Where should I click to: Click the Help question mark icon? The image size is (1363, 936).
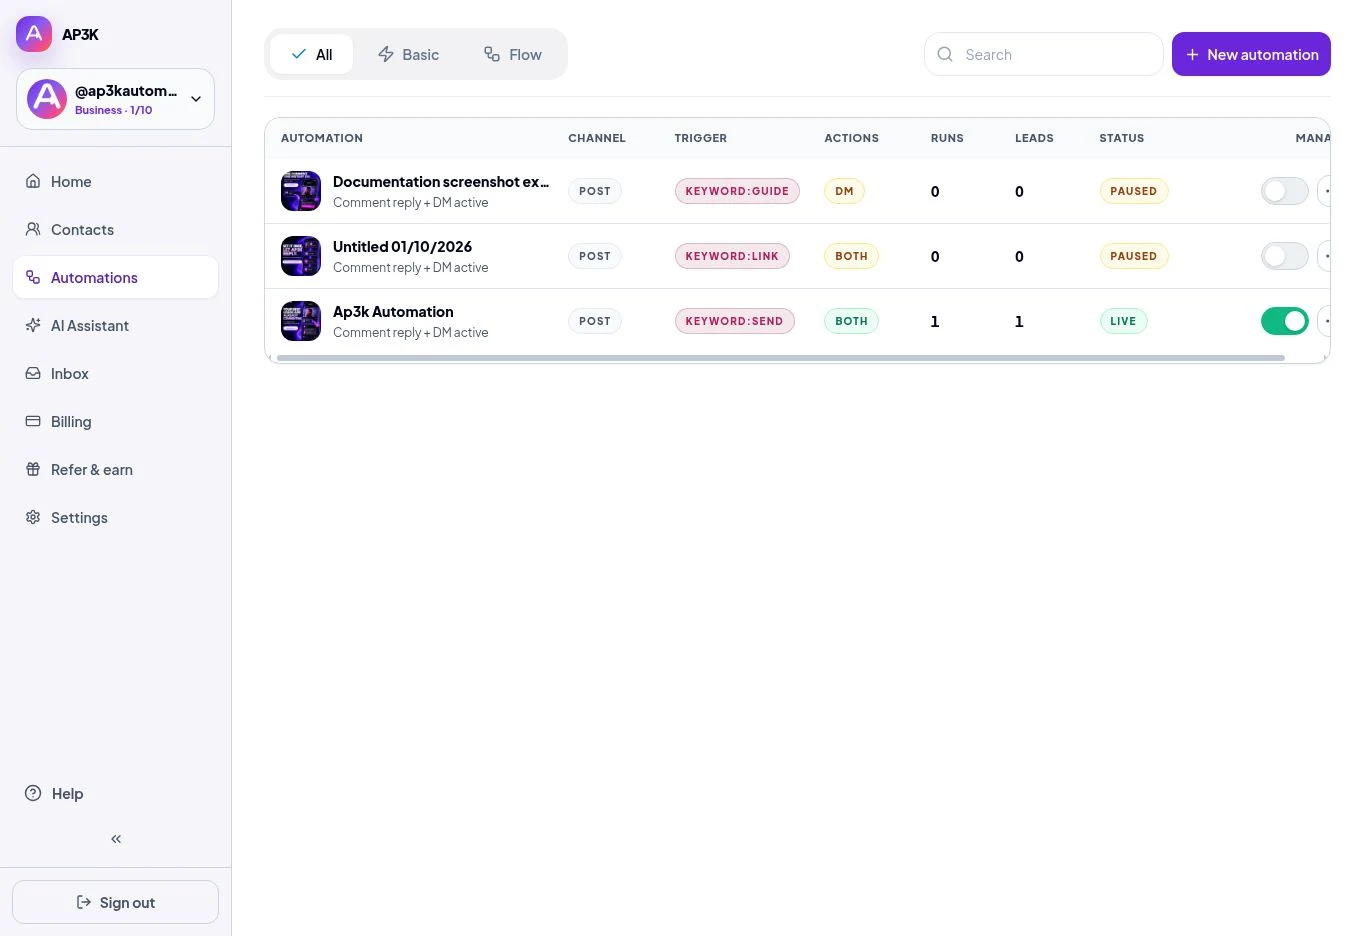point(33,793)
